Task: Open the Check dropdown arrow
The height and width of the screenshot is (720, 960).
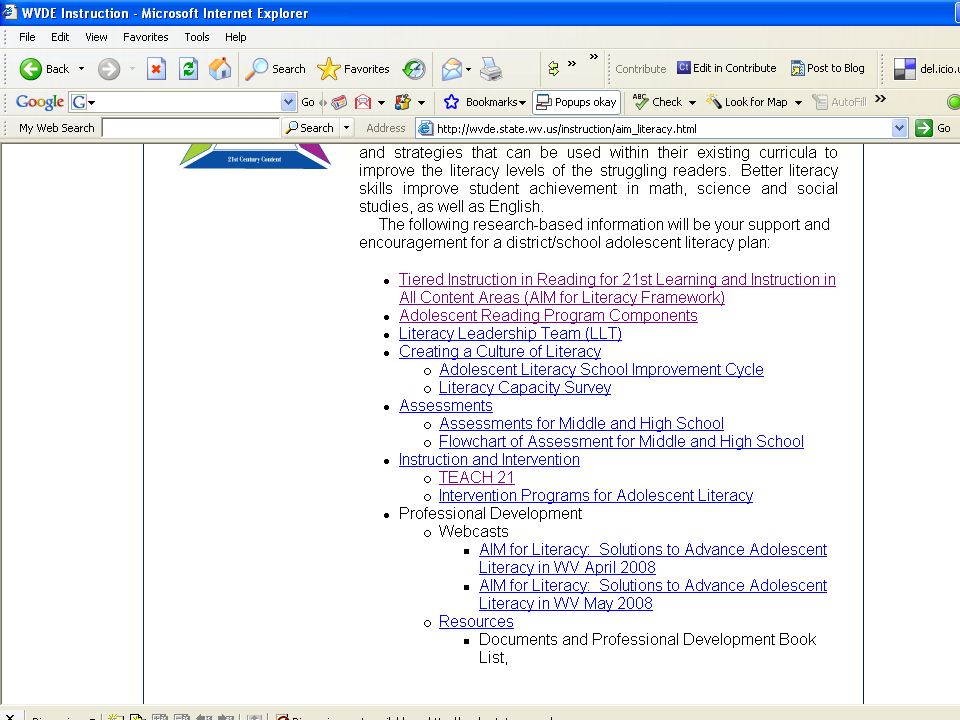Action: pyautogui.click(x=692, y=103)
